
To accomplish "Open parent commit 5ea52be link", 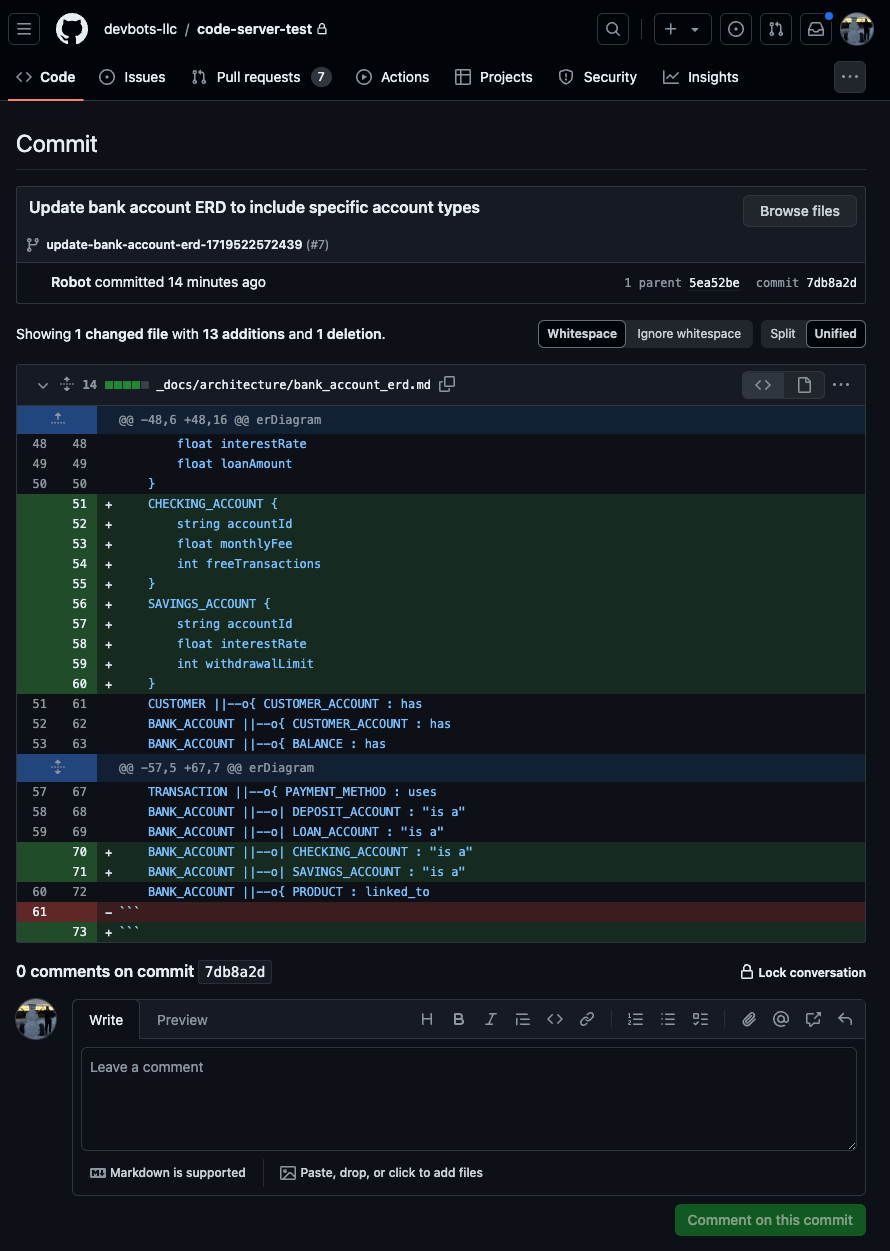I will pyautogui.click(x=714, y=283).
